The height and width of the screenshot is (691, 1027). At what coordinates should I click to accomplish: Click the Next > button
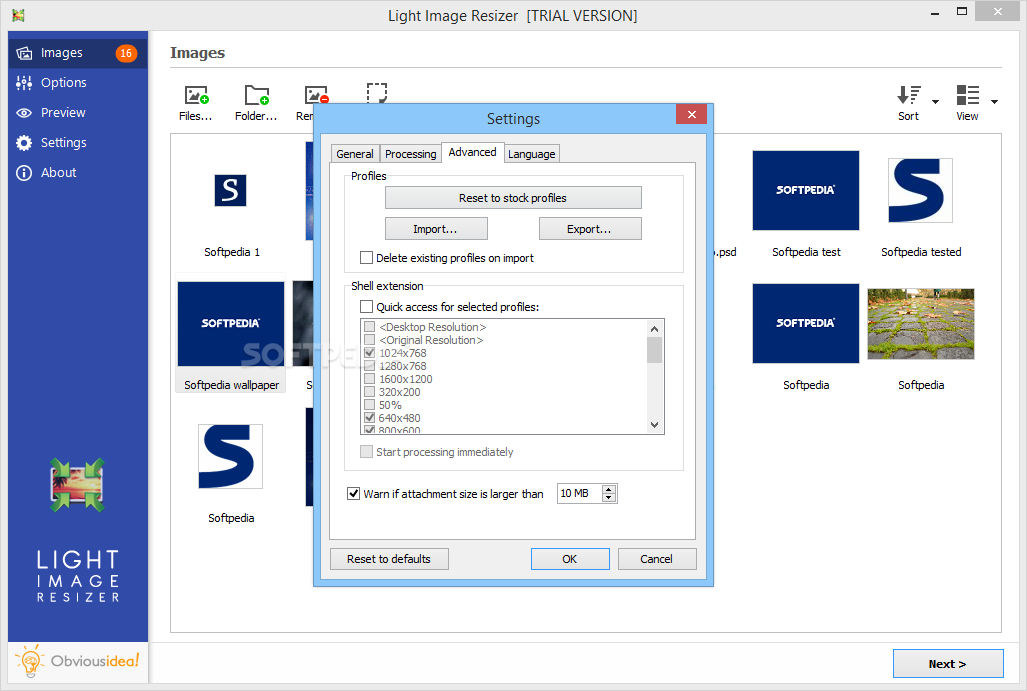pyautogui.click(x=948, y=663)
